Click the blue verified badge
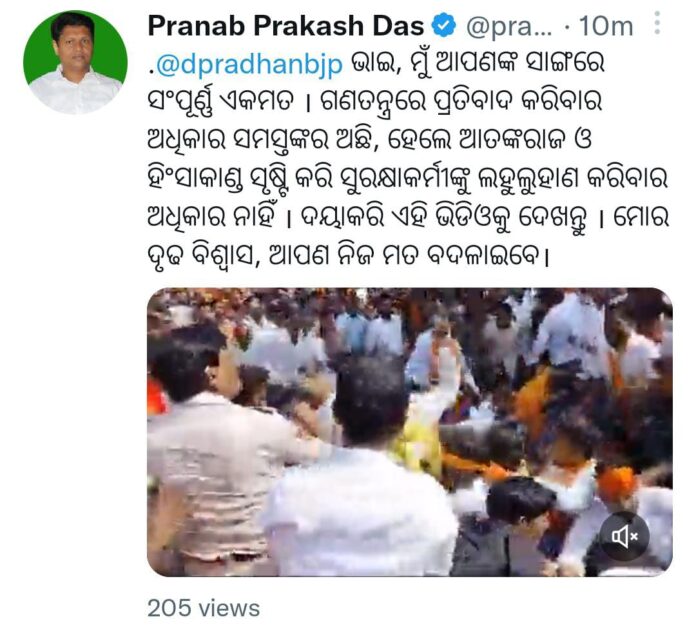This screenshot has width=696, height=637. [445, 26]
